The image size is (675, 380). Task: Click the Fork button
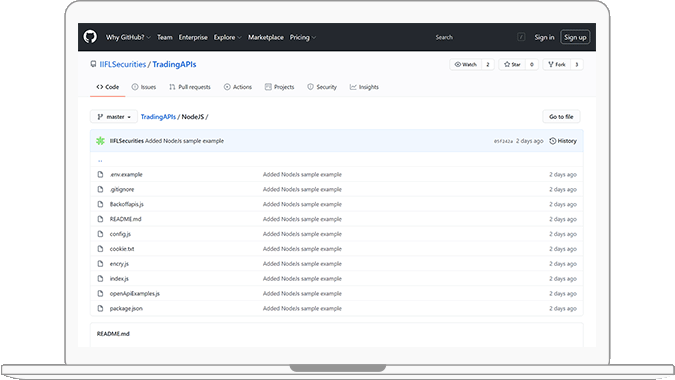point(557,65)
